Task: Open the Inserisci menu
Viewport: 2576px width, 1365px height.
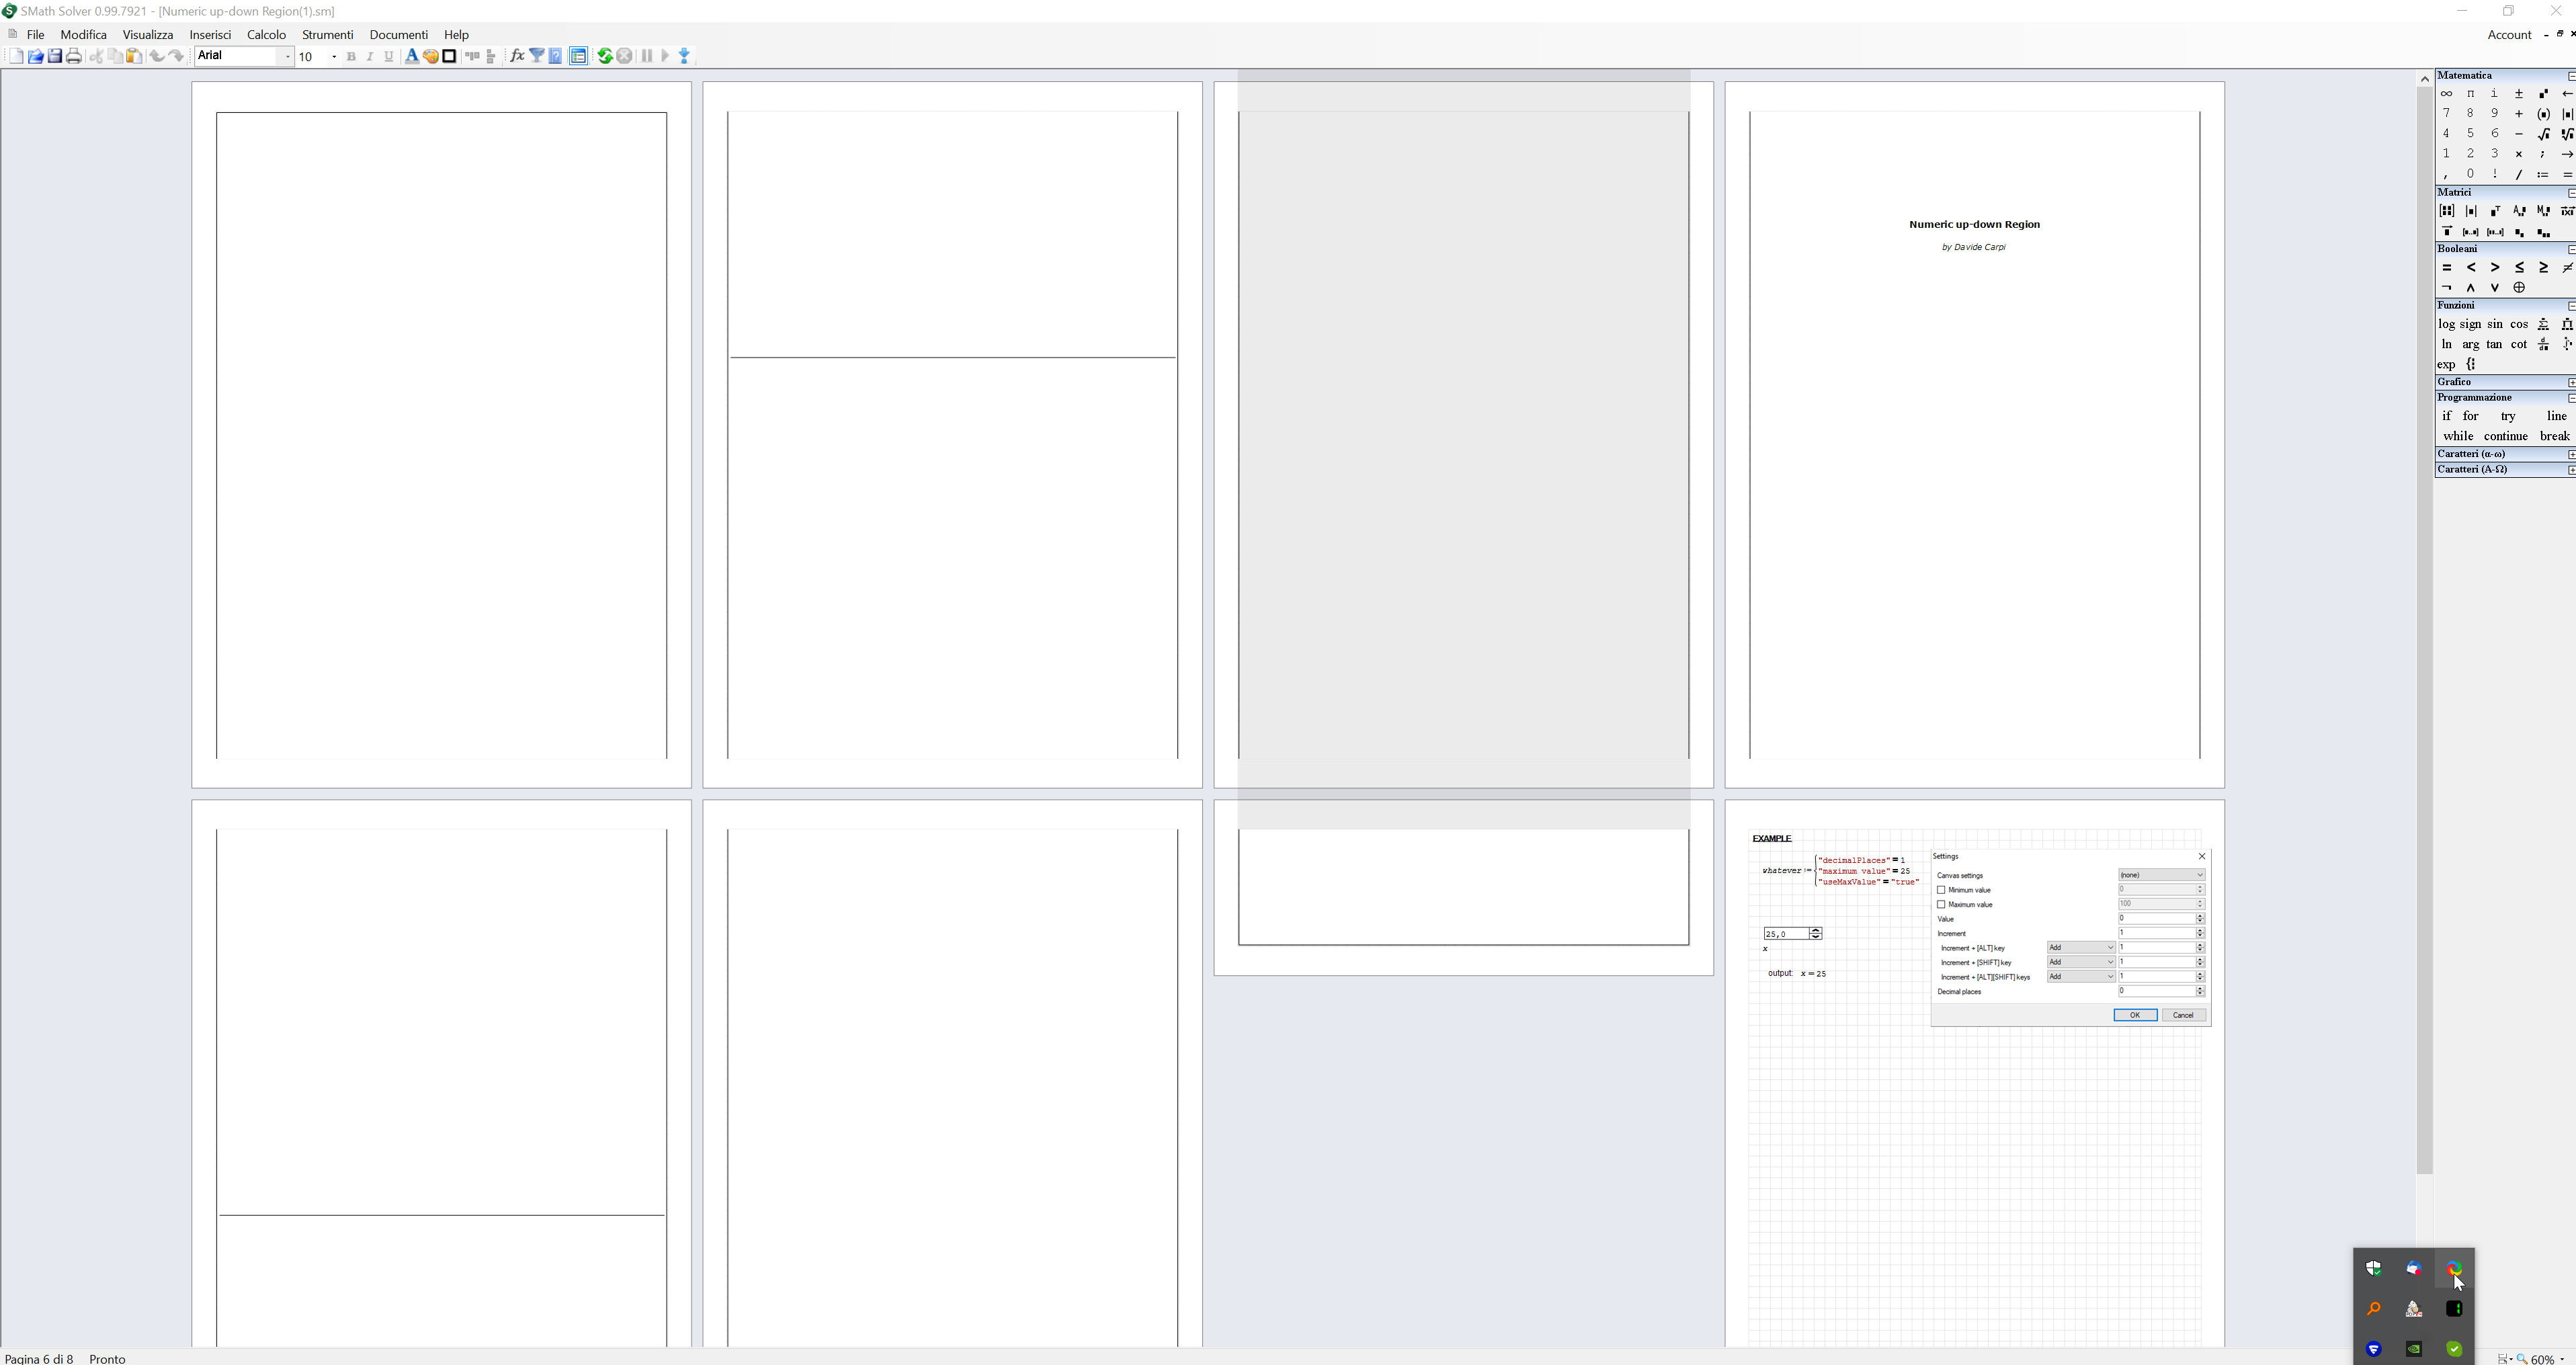Action: [x=210, y=34]
